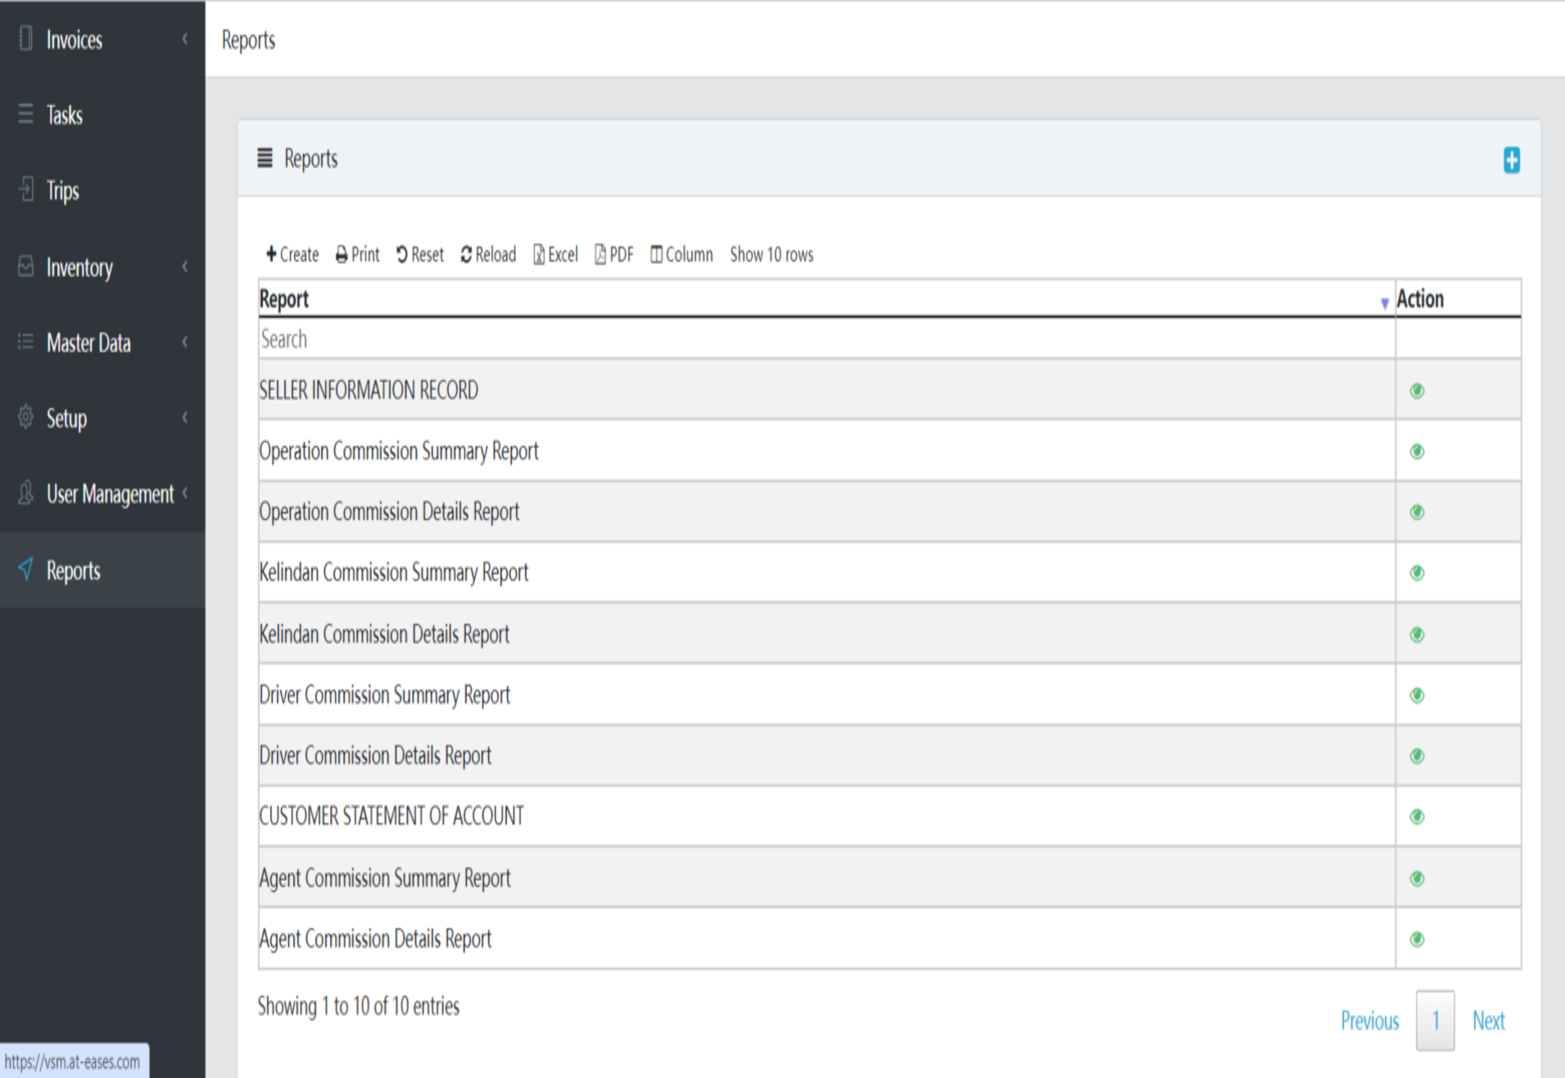This screenshot has height=1078, width=1565.
Task: Reload the reports table
Action: pos(488,255)
